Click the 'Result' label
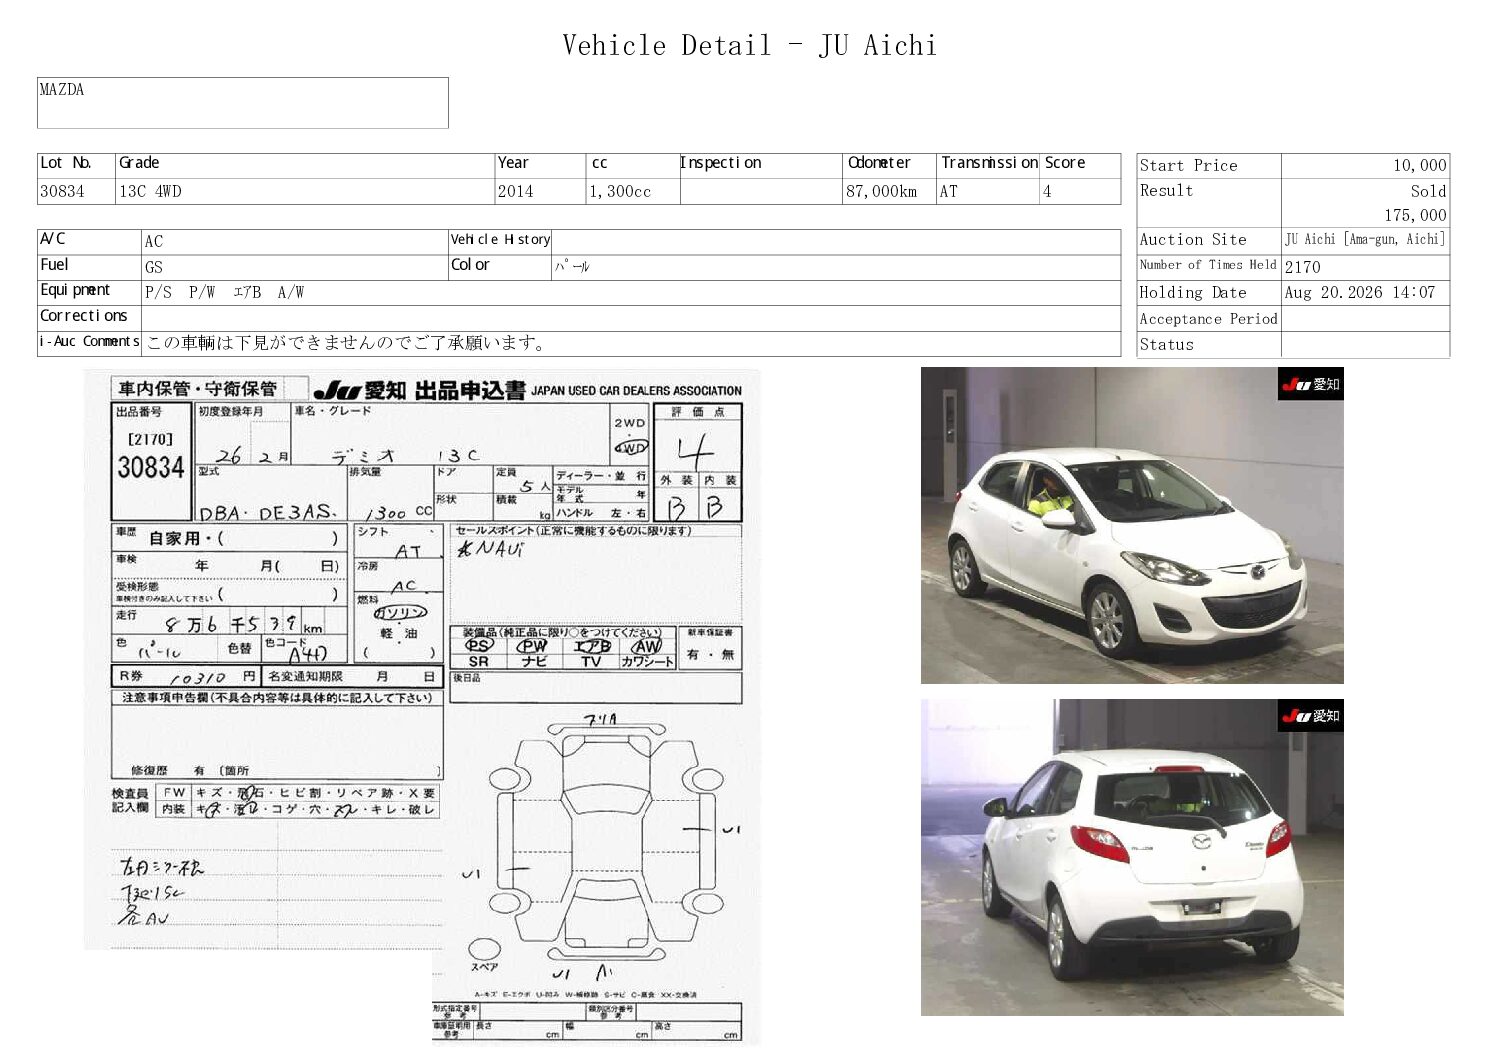 (1166, 190)
